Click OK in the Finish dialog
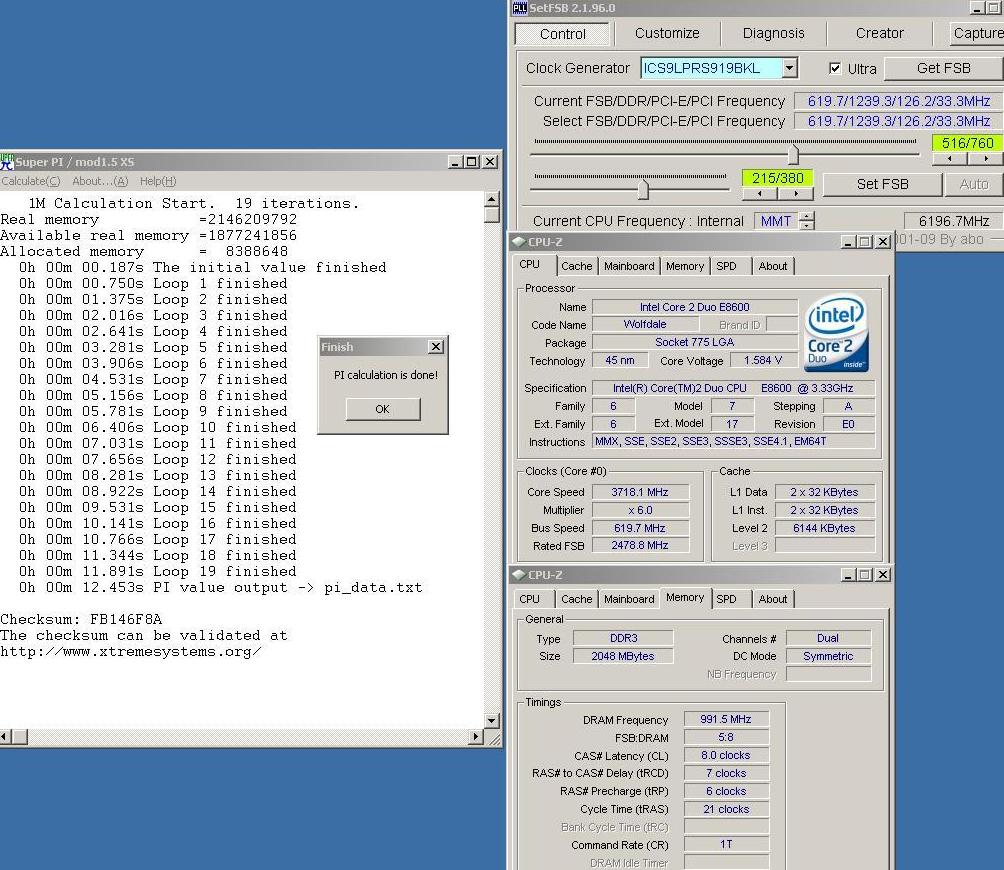Viewport: 1004px width, 870px height. pos(382,409)
